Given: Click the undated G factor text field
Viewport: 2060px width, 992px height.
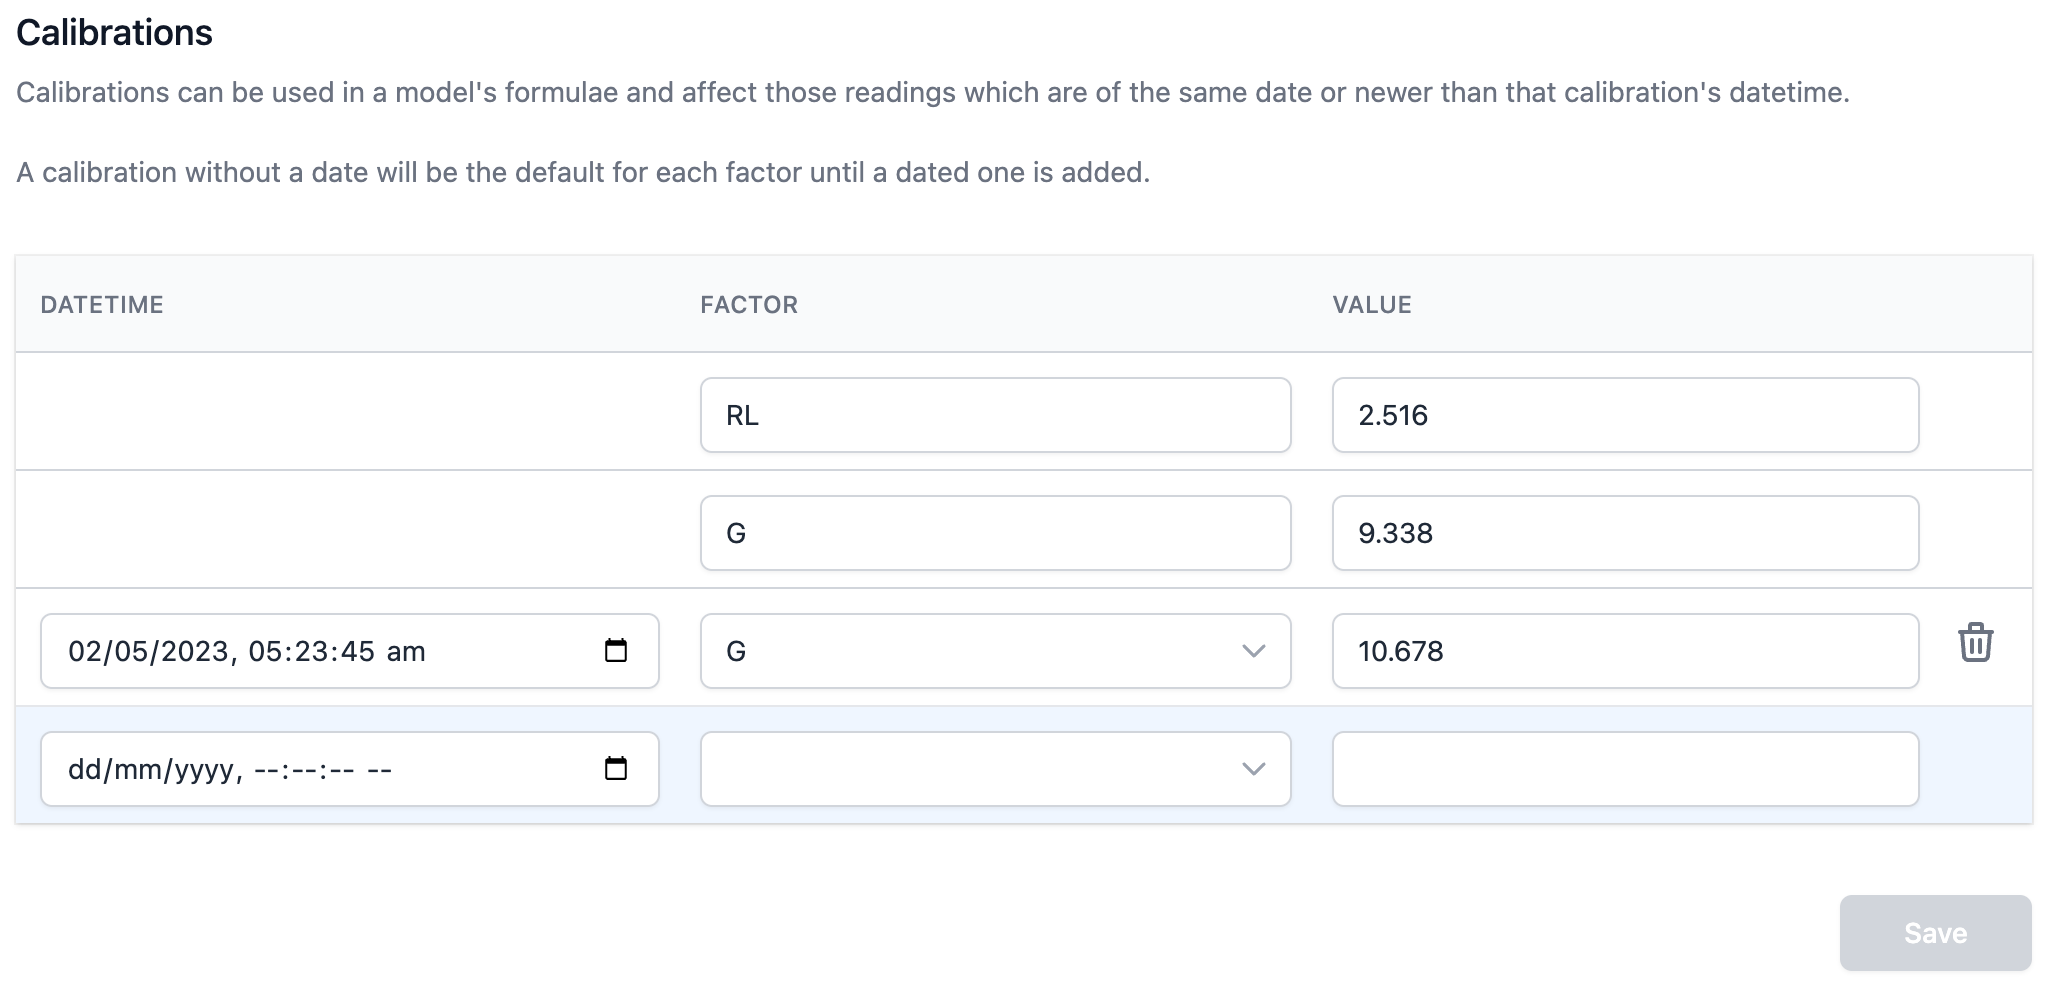Looking at the screenshot, I should point(995,533).
